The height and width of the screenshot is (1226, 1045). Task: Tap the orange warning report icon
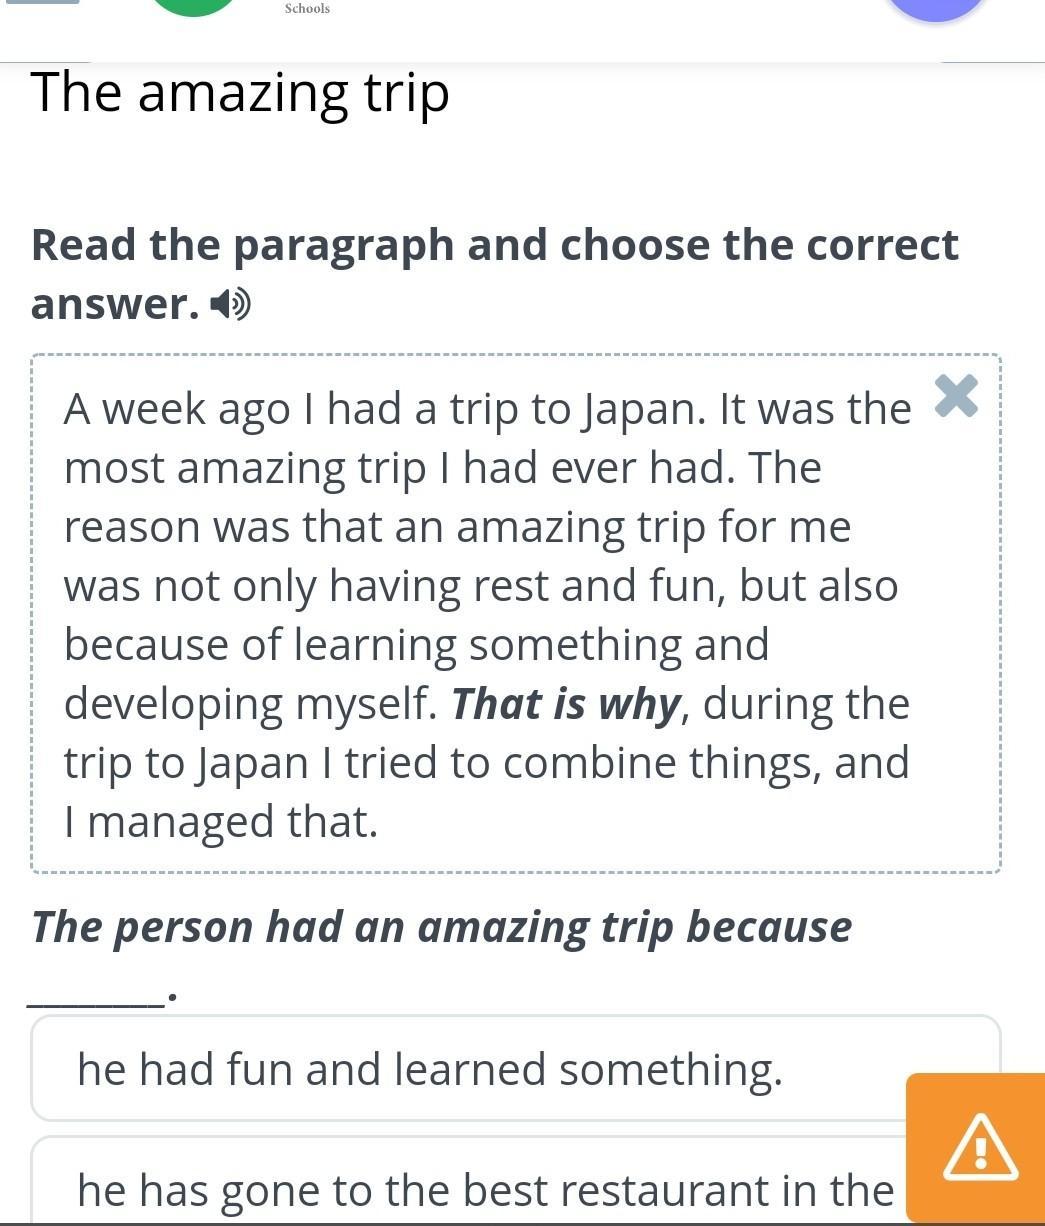click(x=980, y=1147)
